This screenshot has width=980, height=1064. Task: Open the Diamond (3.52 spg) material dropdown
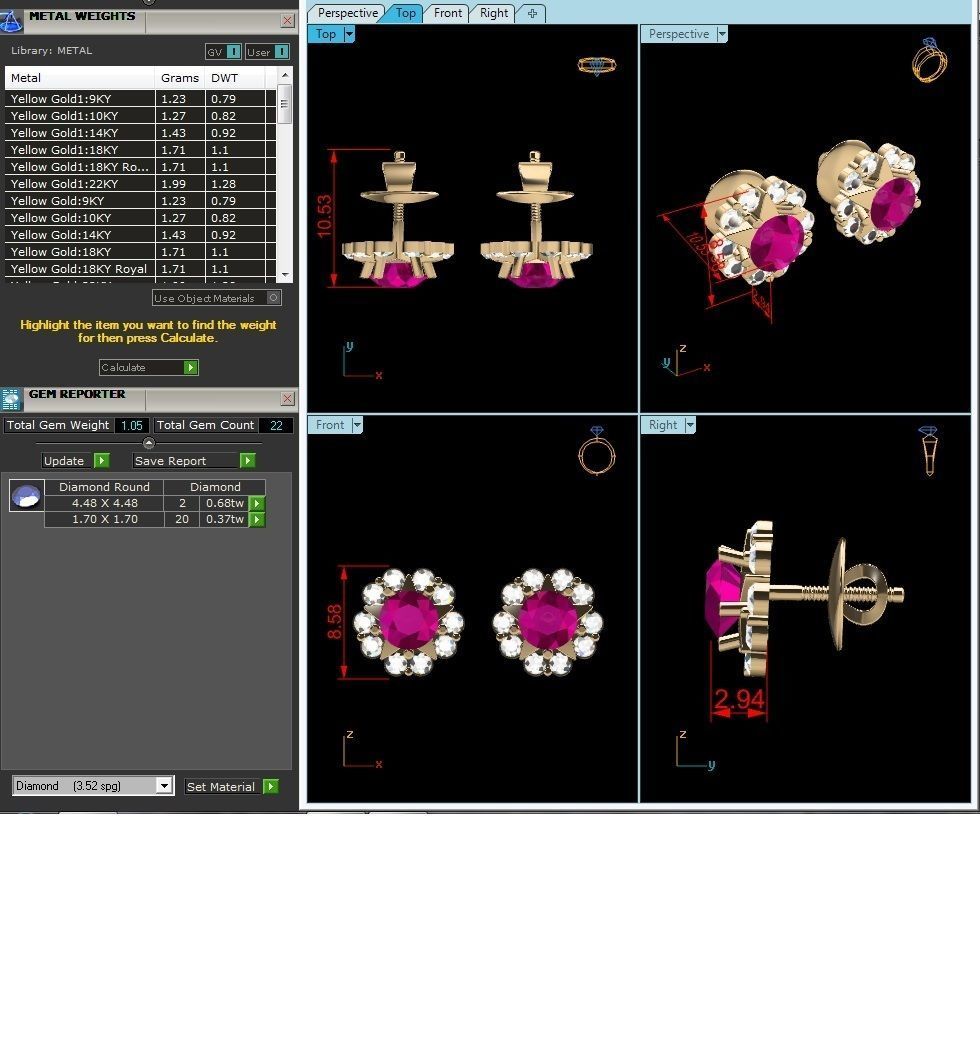pos(164,785)
